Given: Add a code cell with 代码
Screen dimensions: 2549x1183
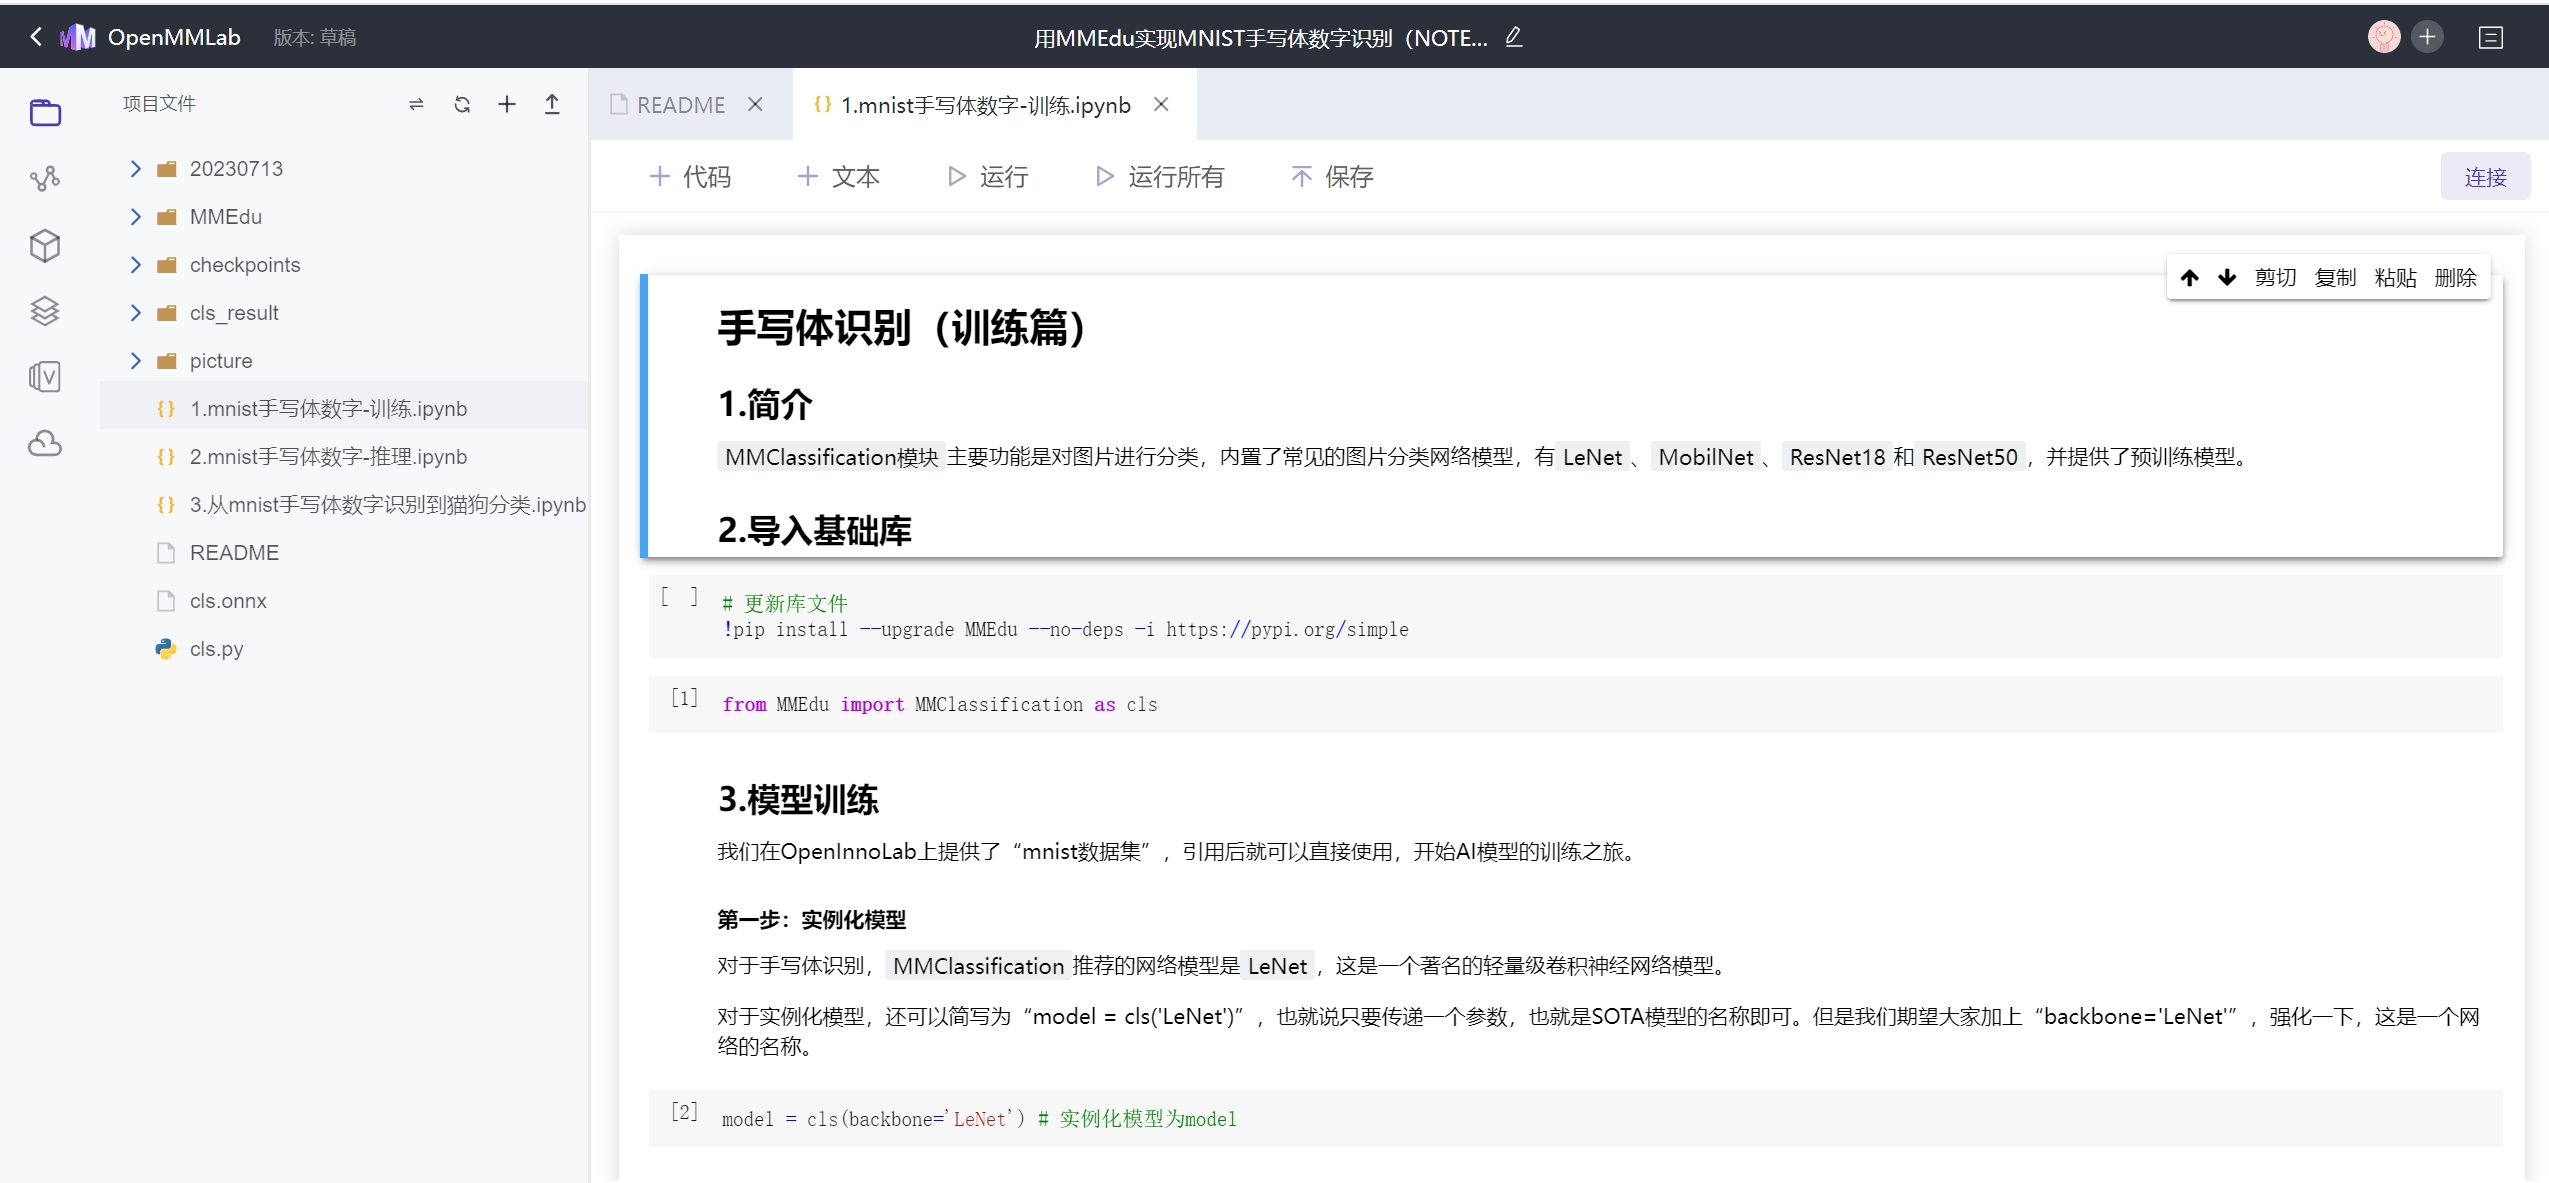Looking at the screenshot, I should tap(691, 177).
